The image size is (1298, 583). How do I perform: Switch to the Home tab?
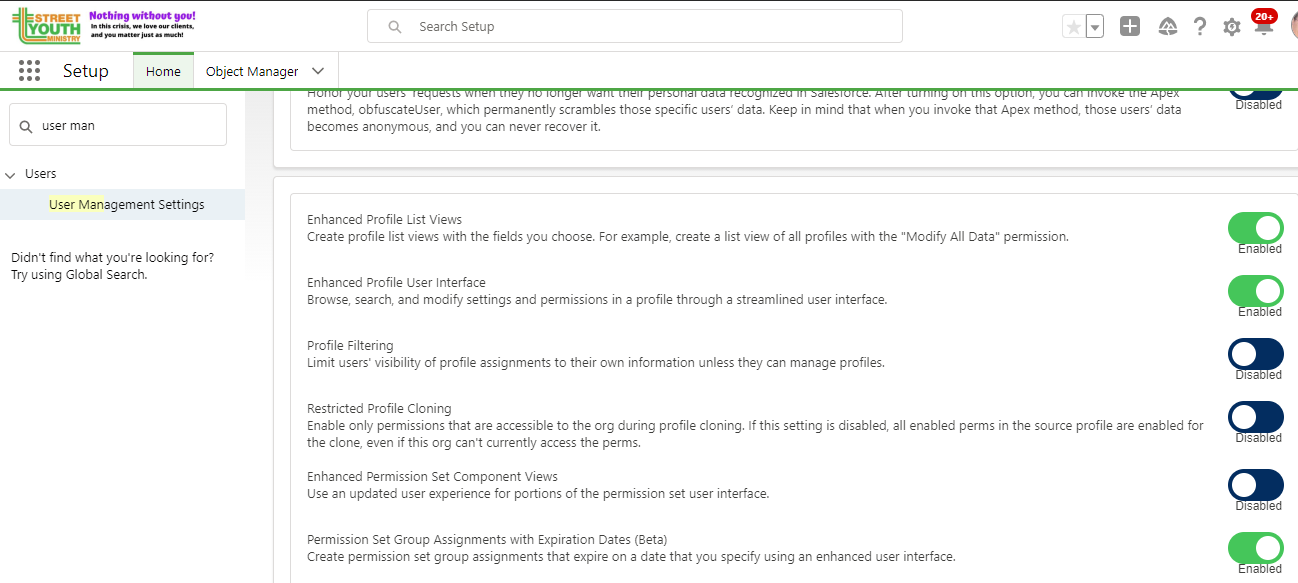pyautogui.click(x=163, y=71)
